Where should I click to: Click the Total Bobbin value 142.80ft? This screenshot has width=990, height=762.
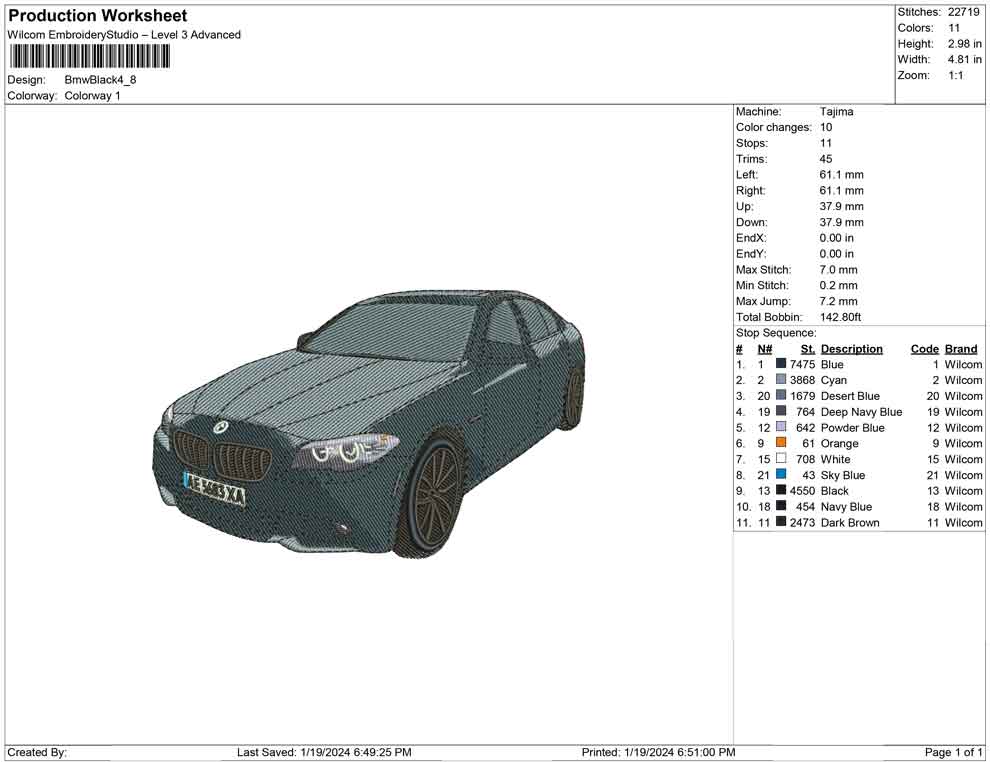click(840, 317)
